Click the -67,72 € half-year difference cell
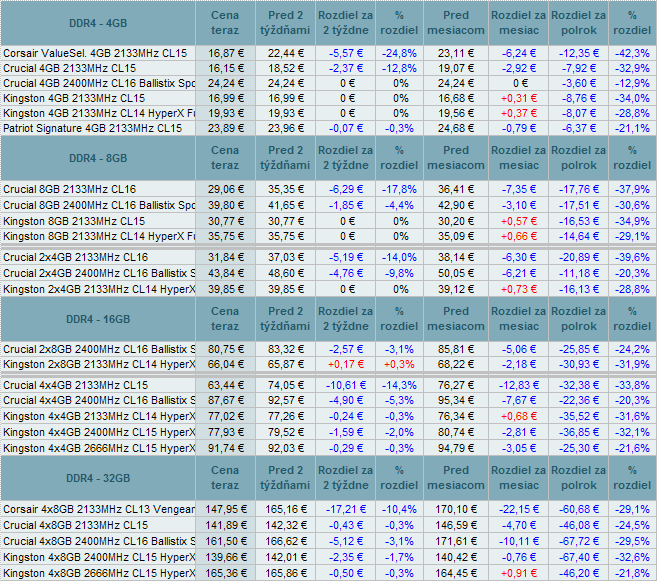 (579, 541)
